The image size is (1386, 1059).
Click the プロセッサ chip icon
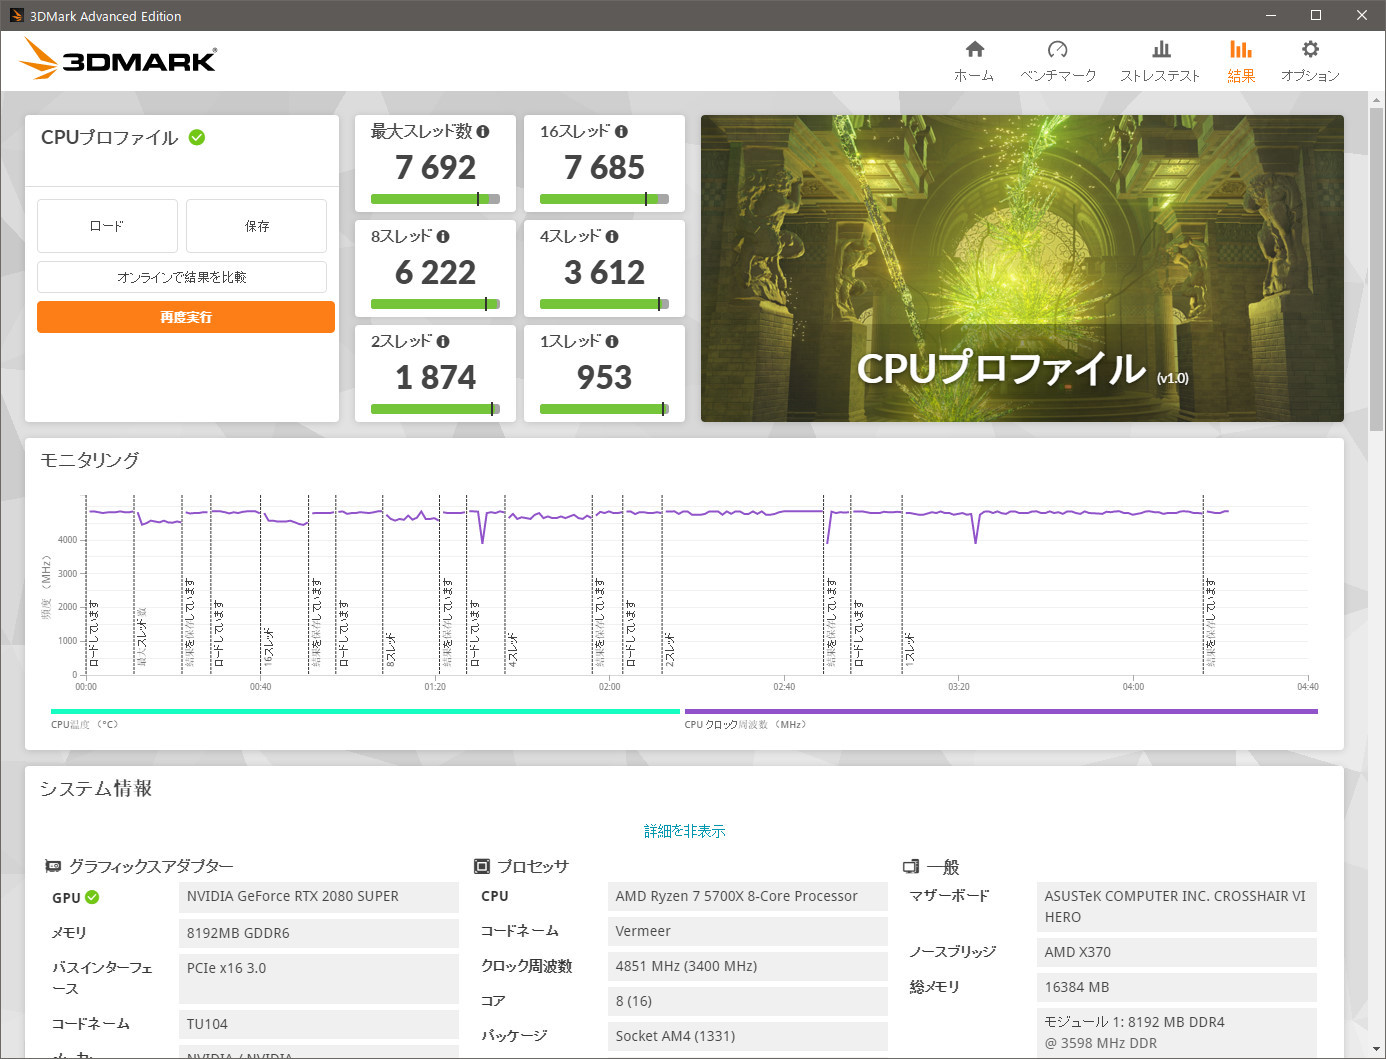484,866
